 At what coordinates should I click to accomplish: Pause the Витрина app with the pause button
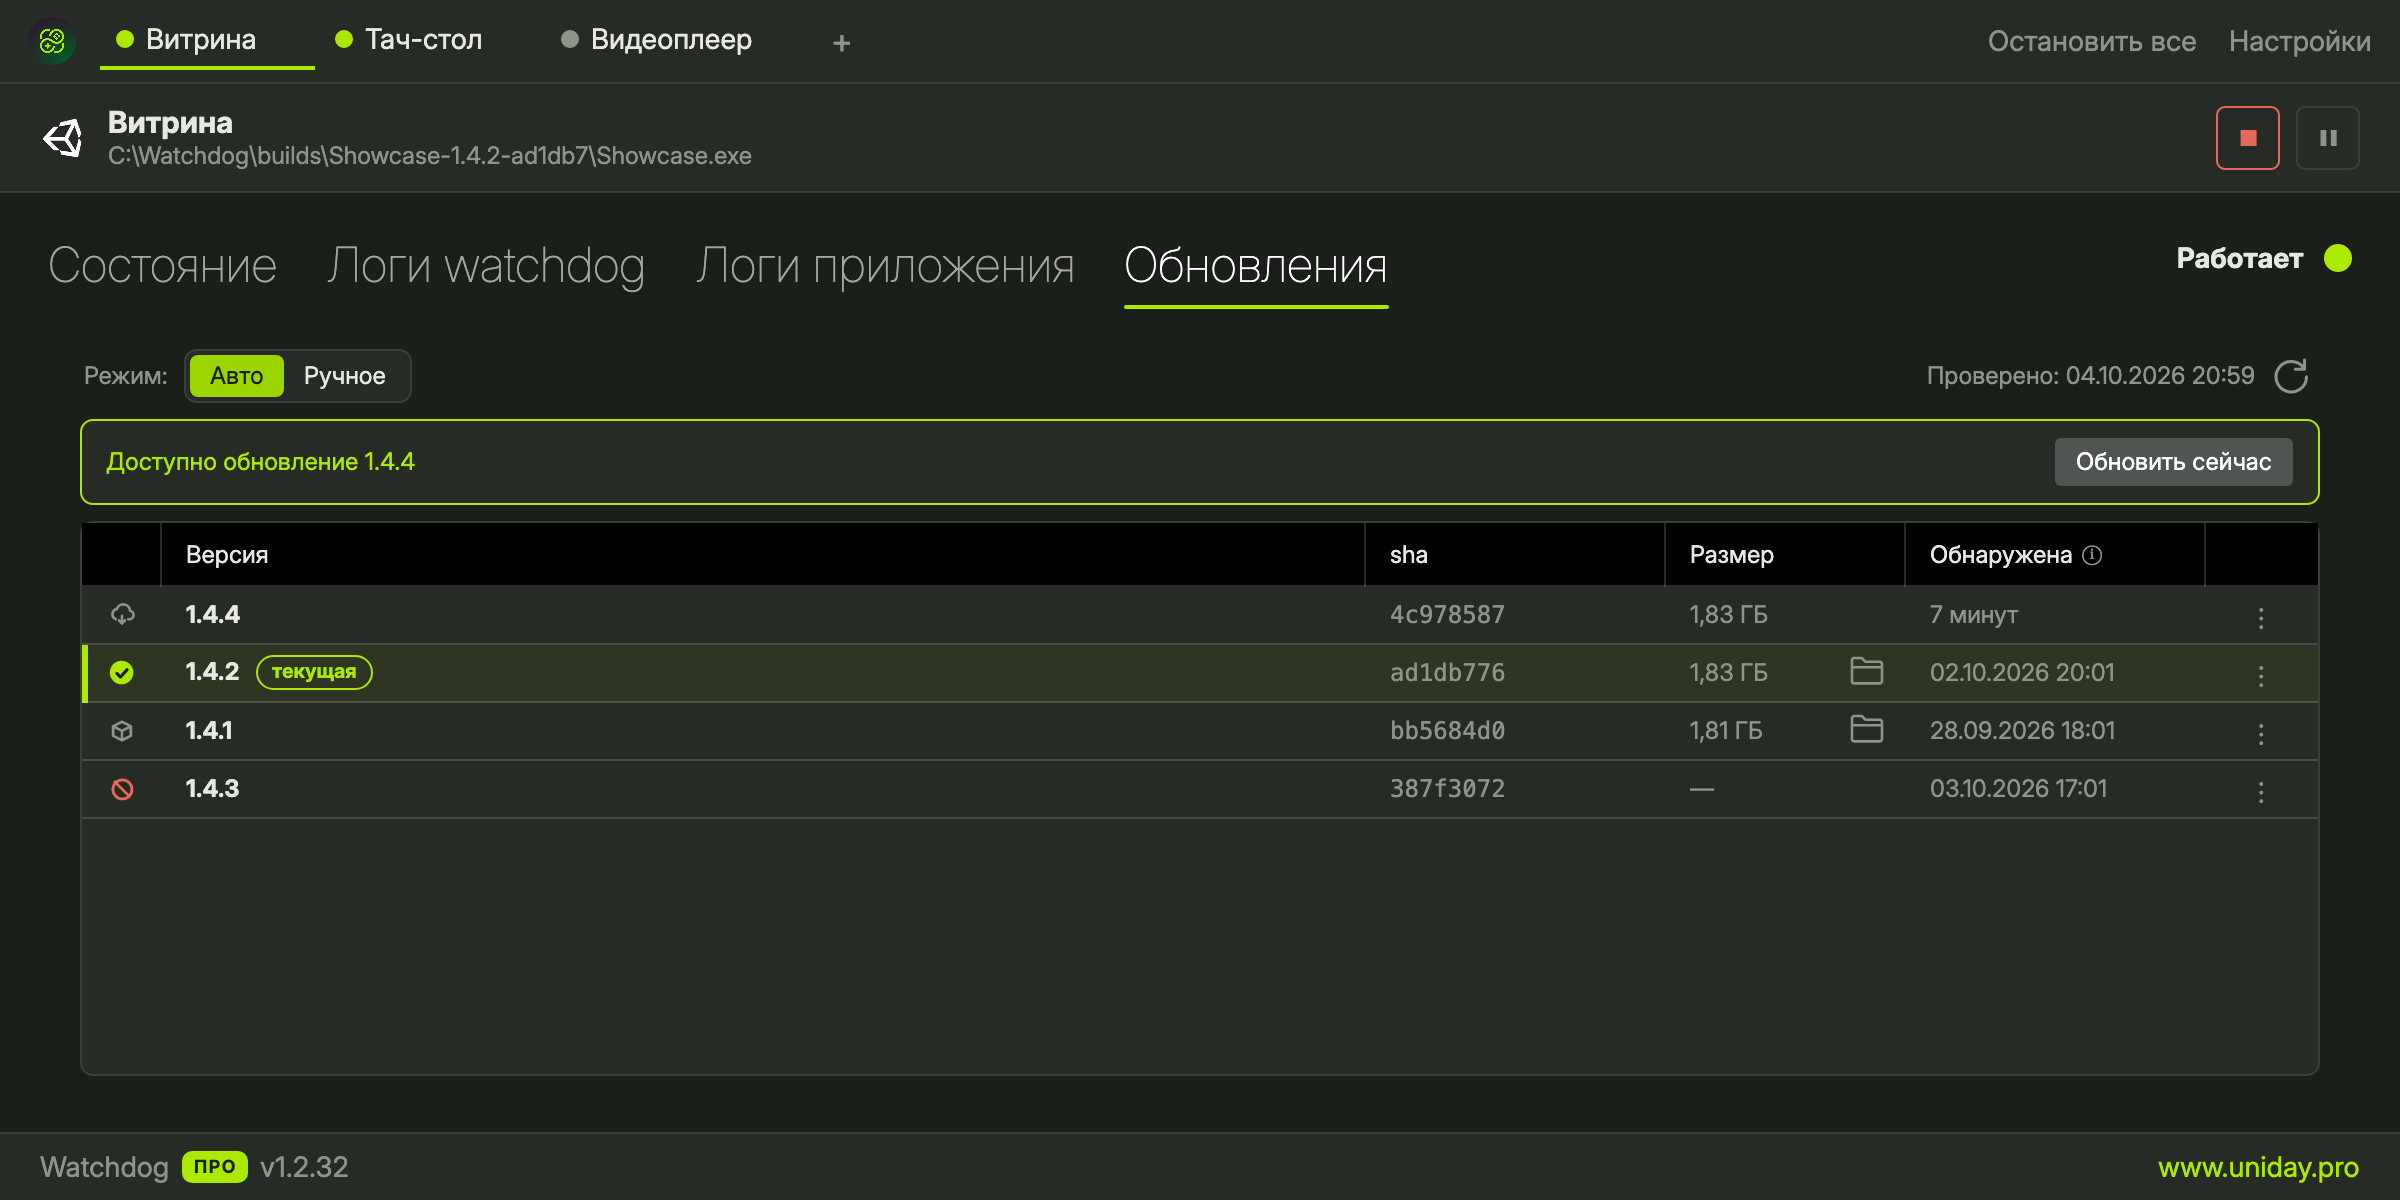(2328, 138)
